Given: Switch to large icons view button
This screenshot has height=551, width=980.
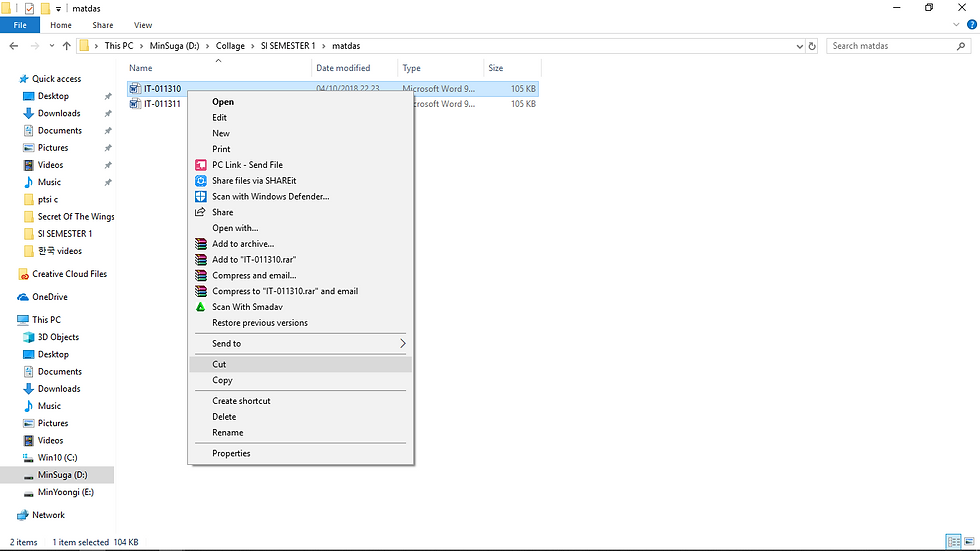Looking at the screenshot, I should point(969,542).
